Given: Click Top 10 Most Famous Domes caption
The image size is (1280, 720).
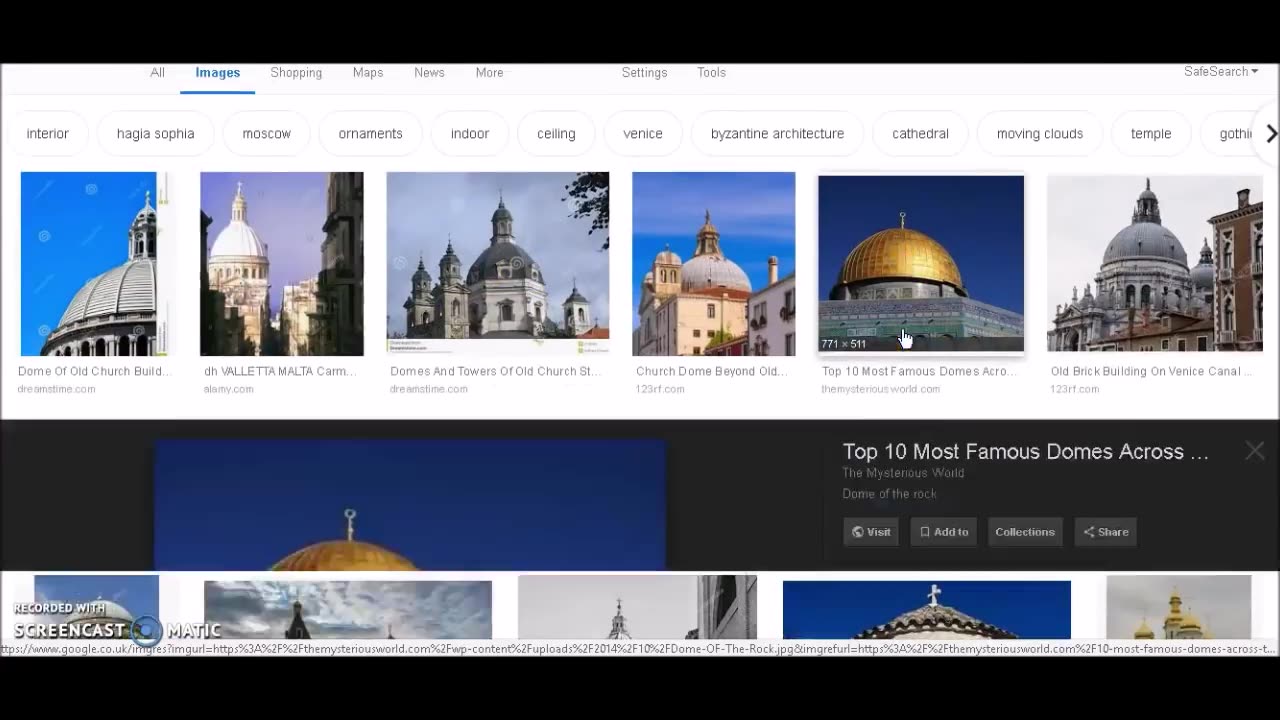Looking at the screenshot, I should (919, 371).
